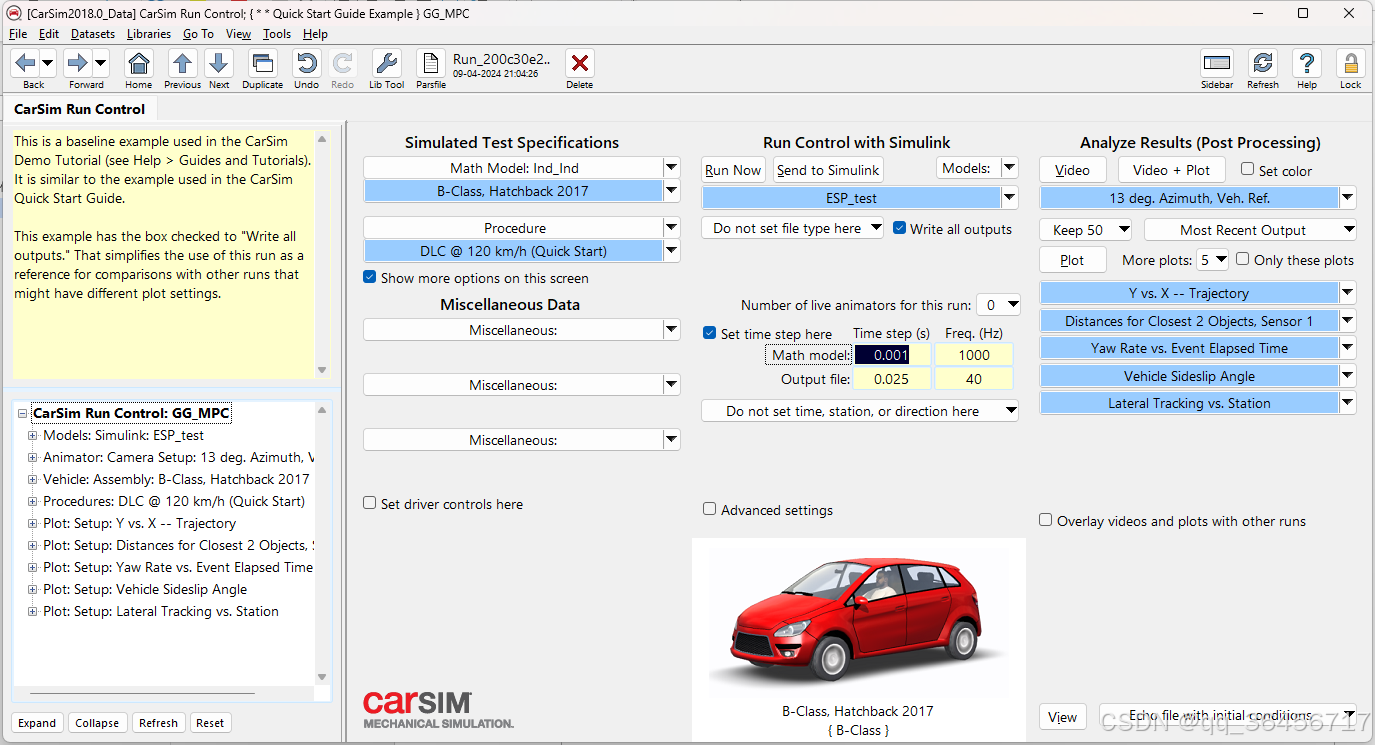The width and height of the screenshot is (1375, 745).
Task: Check the Set color box
Action: (1247, 169)
